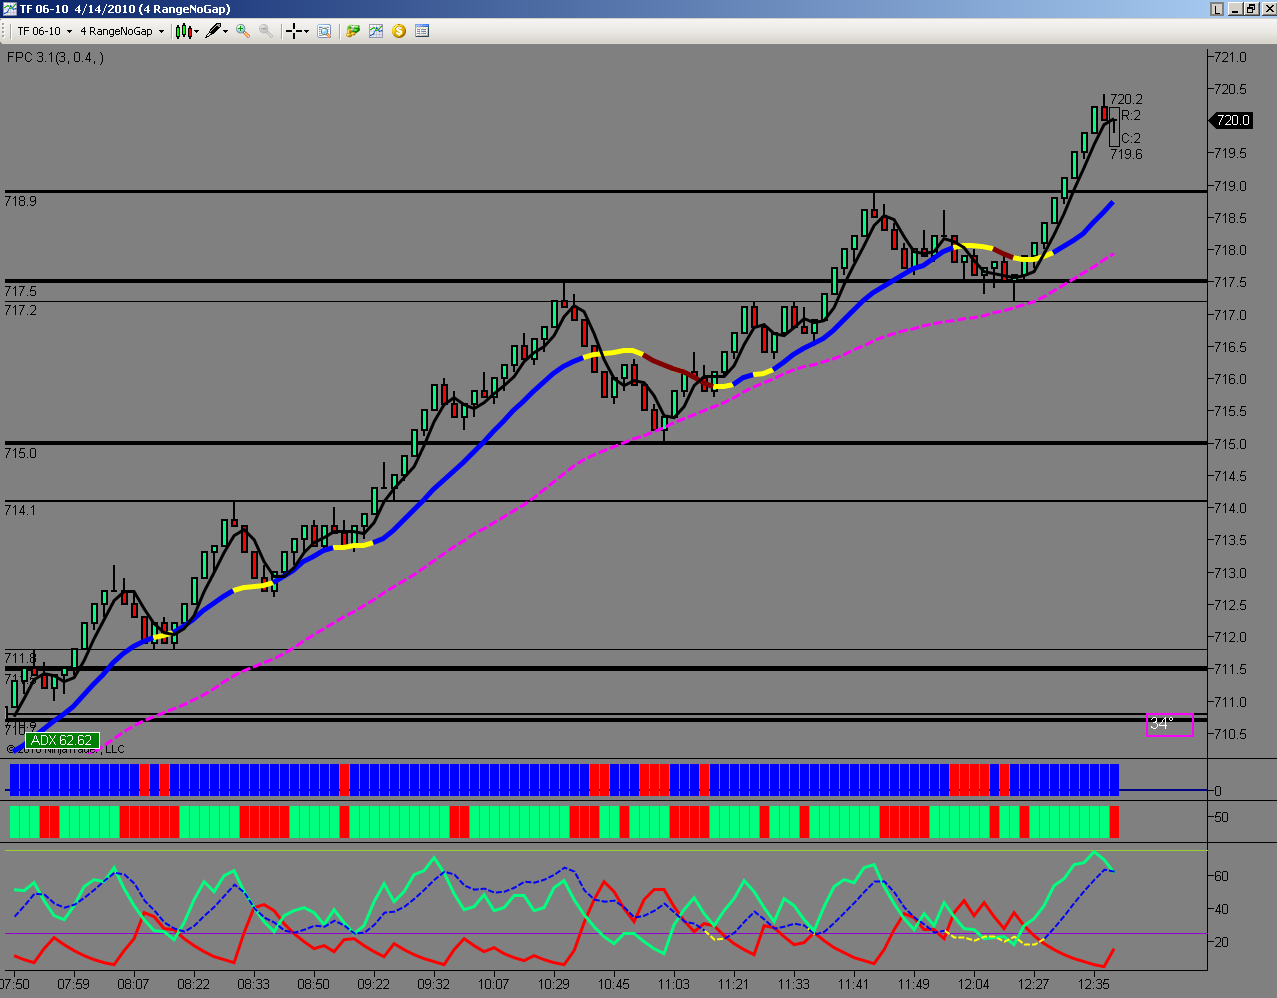The height and width of the screenshot is (998, 1277).
Task: Open the Strategies gold dollar icon
Action: tap(399, 31)
